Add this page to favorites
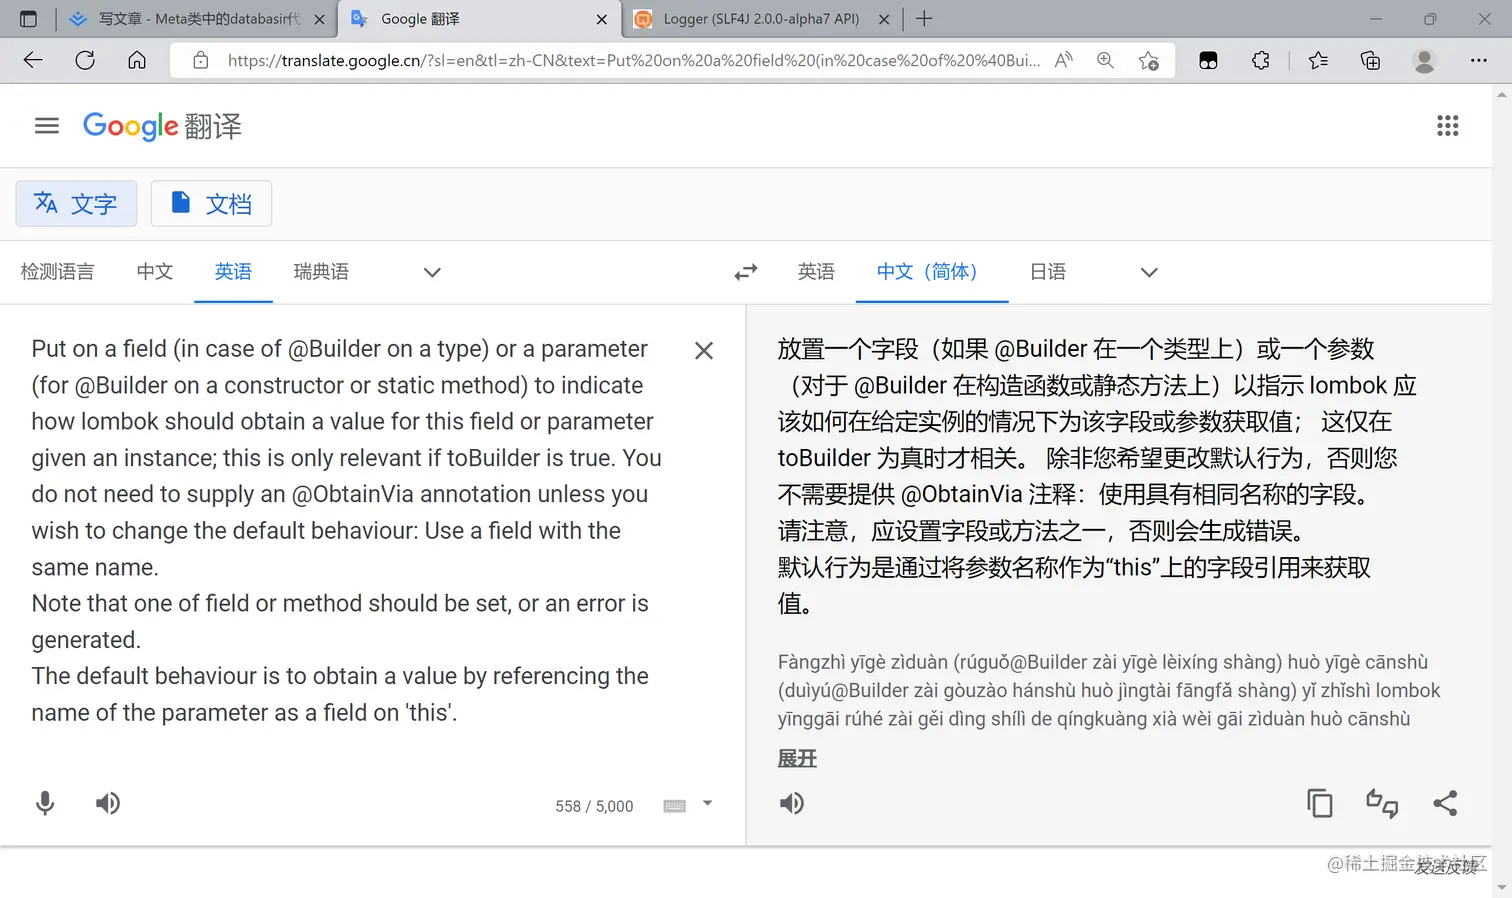This screenshot has width=1512, height=898. pos(1148,61)
